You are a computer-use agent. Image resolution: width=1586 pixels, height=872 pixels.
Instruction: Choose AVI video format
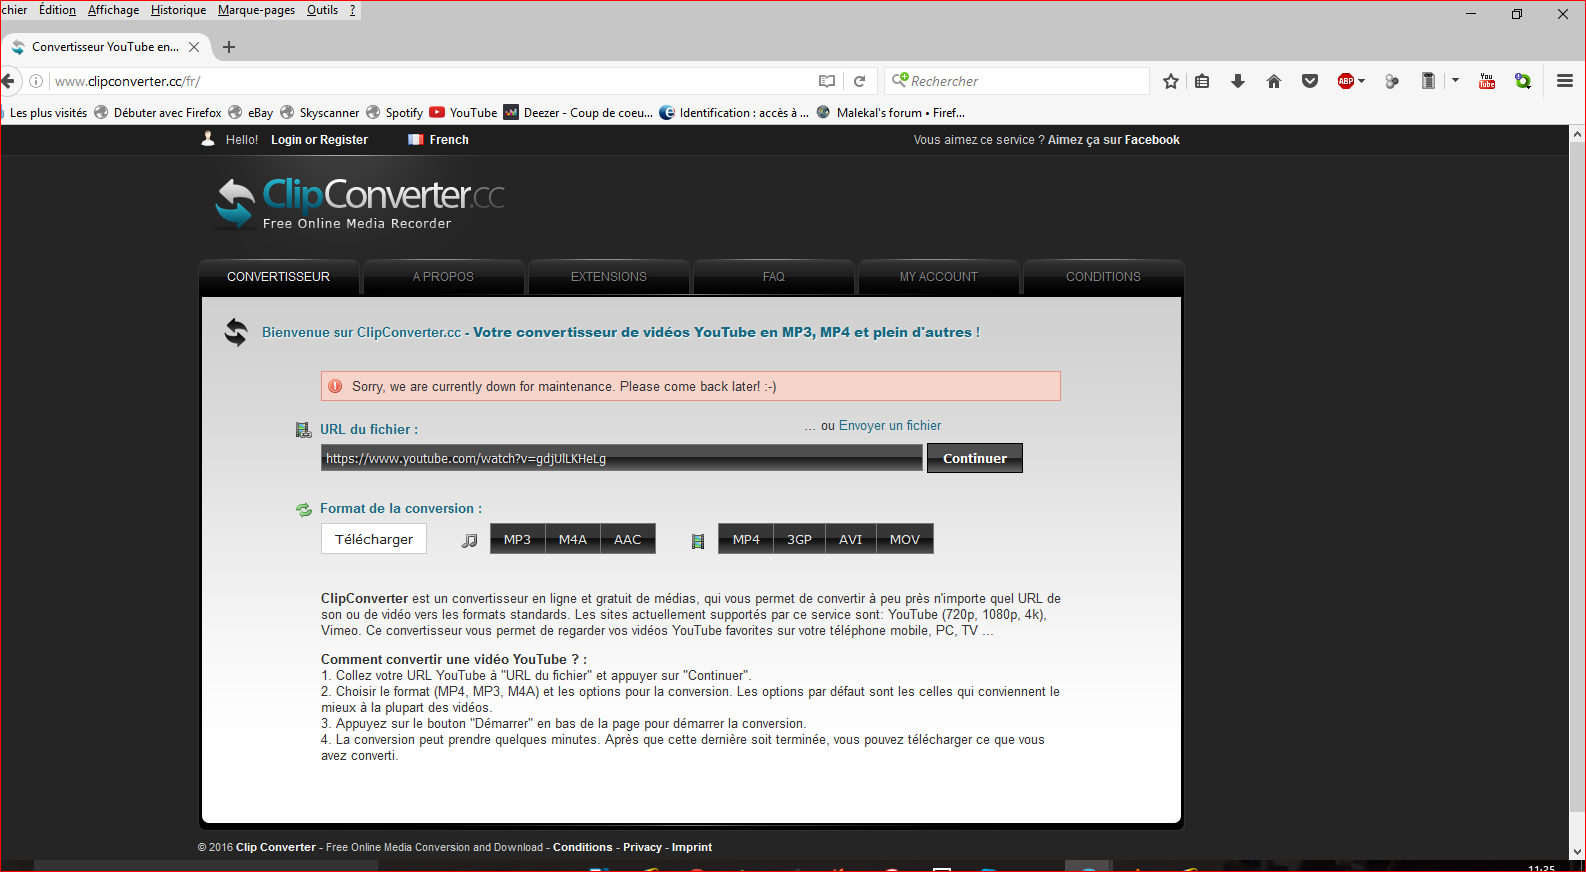point(851,539)
